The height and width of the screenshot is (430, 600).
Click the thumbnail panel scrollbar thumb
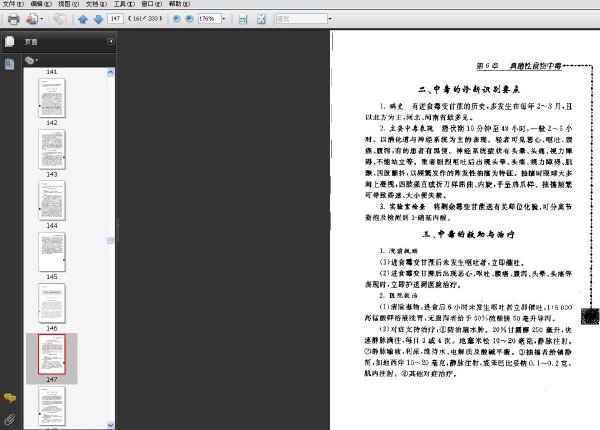111,240
